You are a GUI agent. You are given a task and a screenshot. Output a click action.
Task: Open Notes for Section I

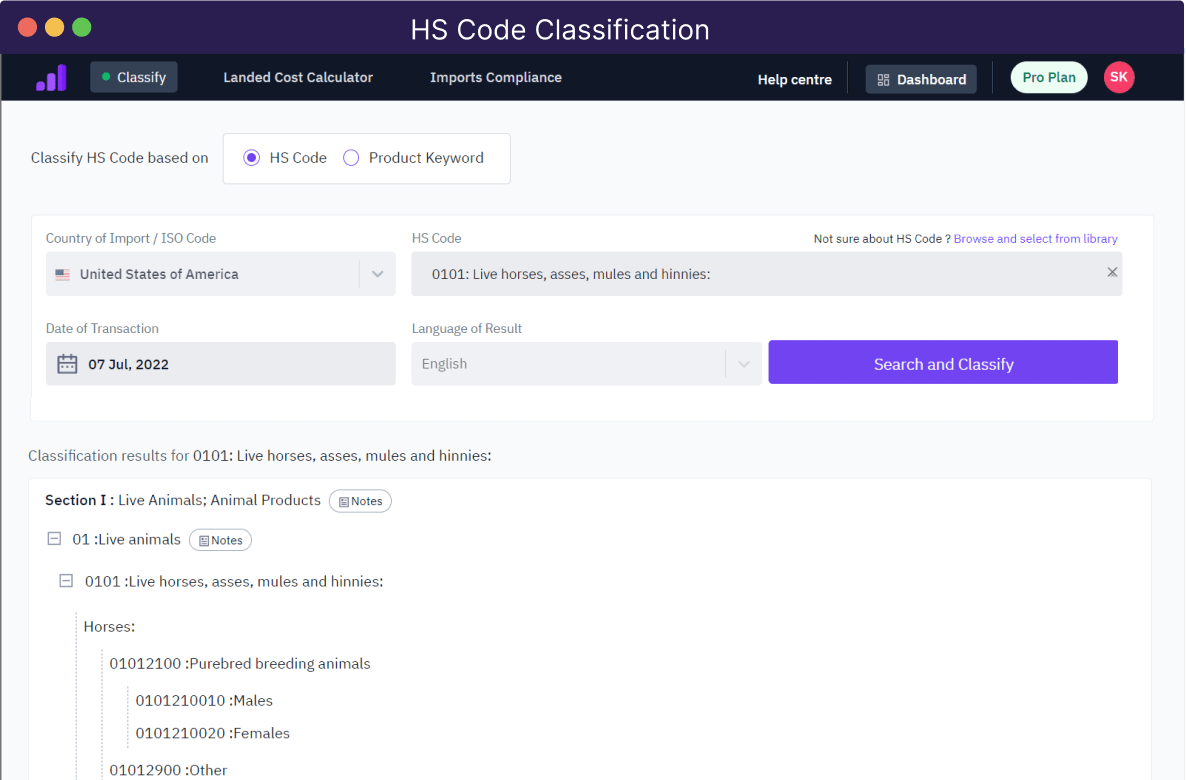click(360, 501)
